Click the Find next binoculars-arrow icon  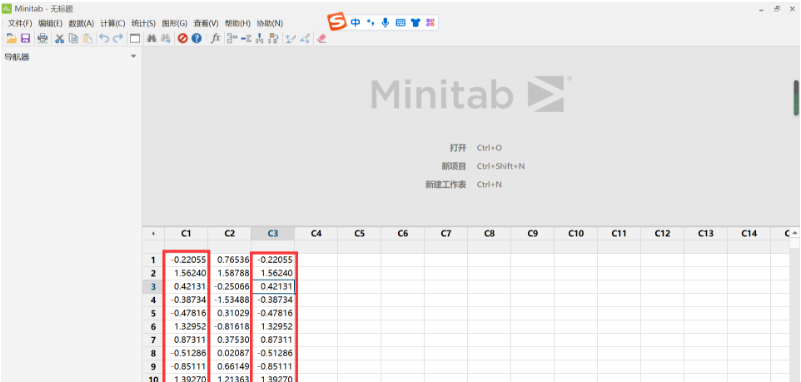pyautogui.click(x=166, y=38)
